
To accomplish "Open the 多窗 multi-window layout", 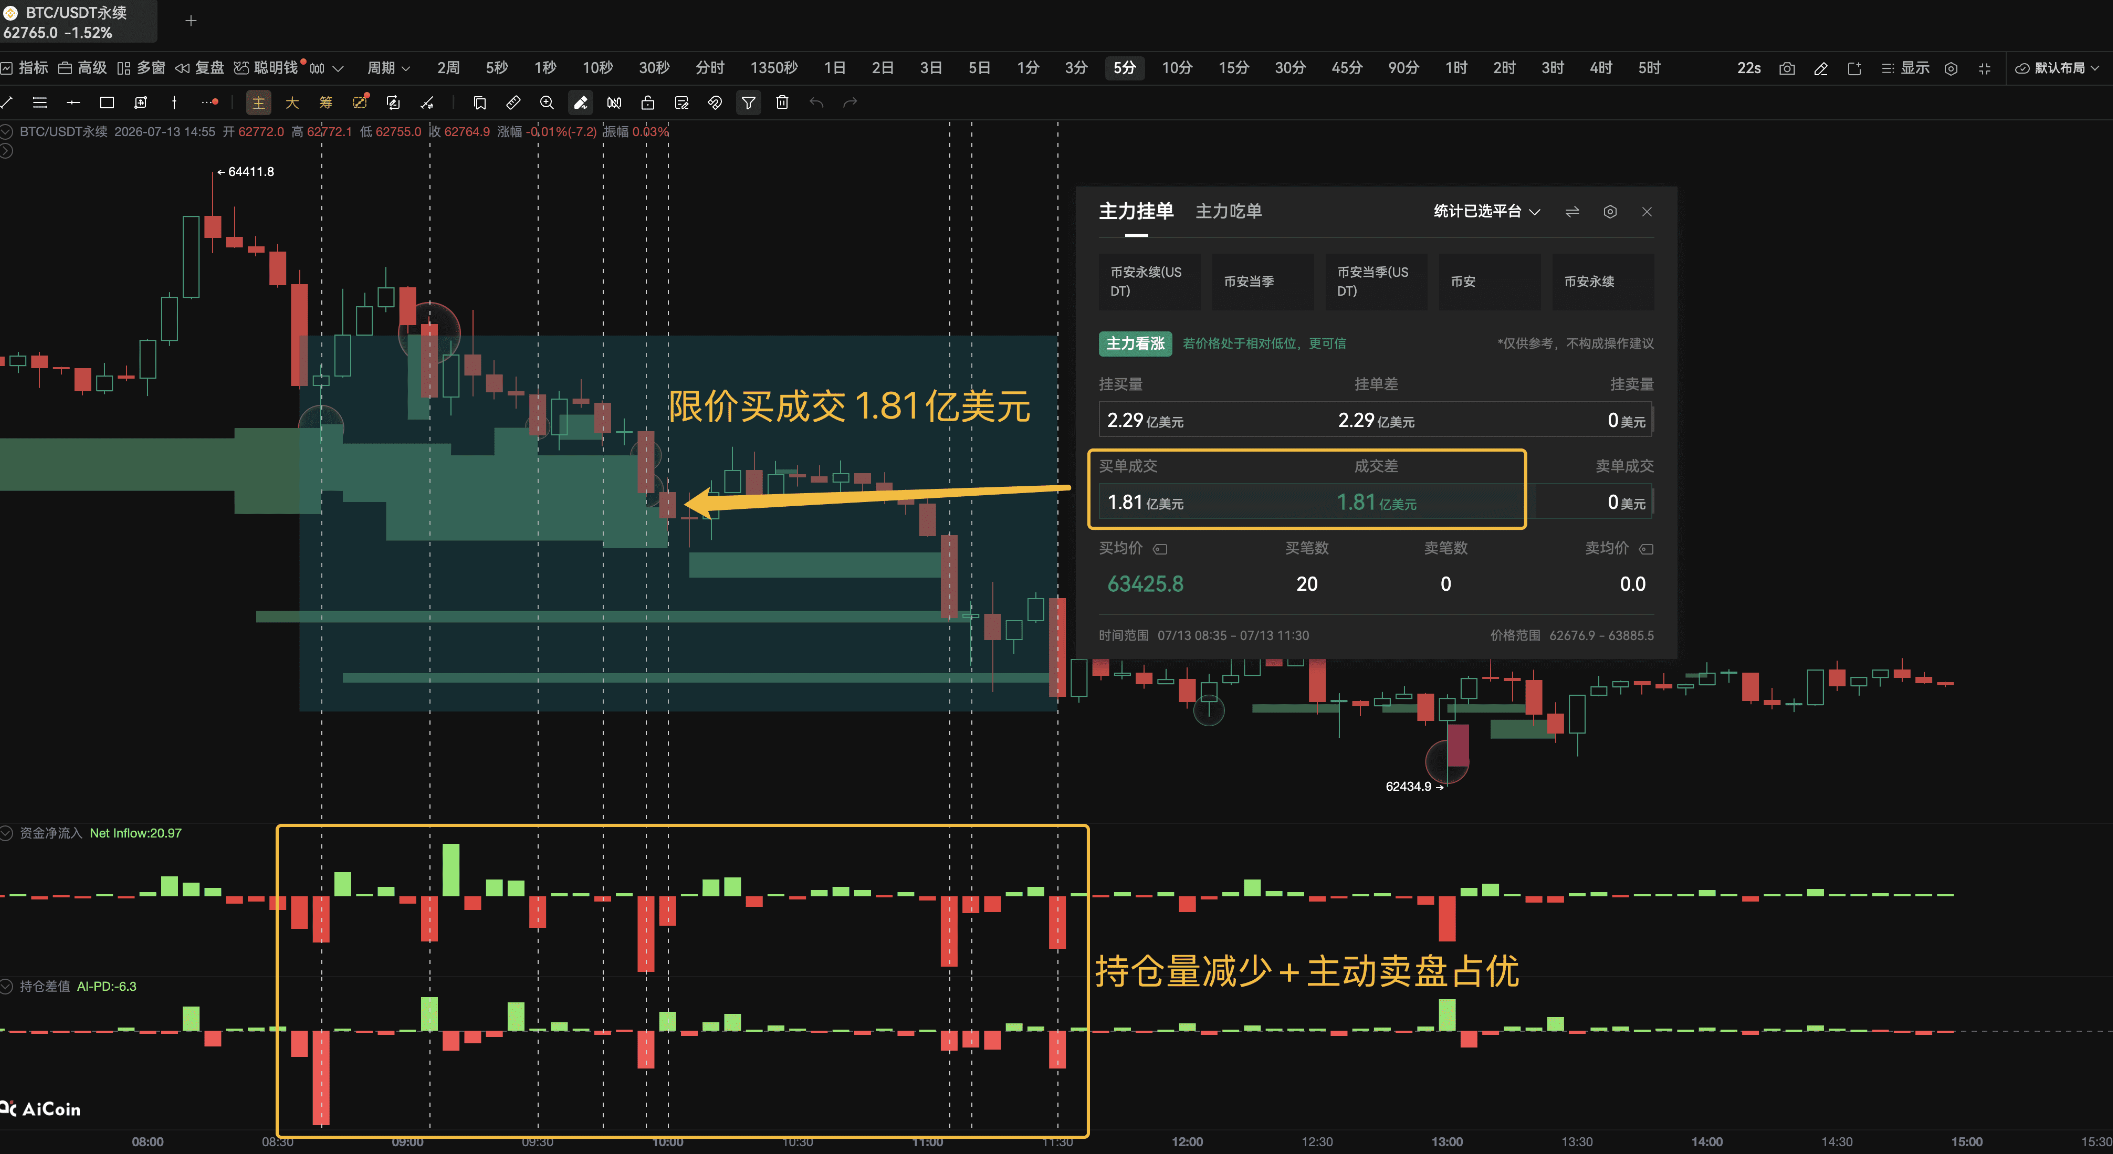I will (141, 68).
